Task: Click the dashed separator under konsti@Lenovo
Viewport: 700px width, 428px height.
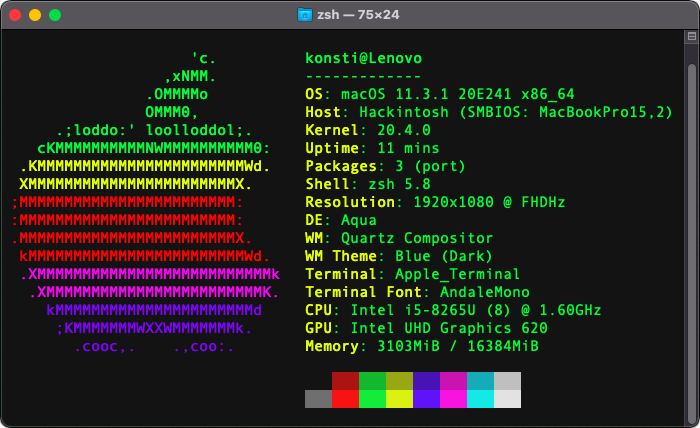Action: [363, 77]
